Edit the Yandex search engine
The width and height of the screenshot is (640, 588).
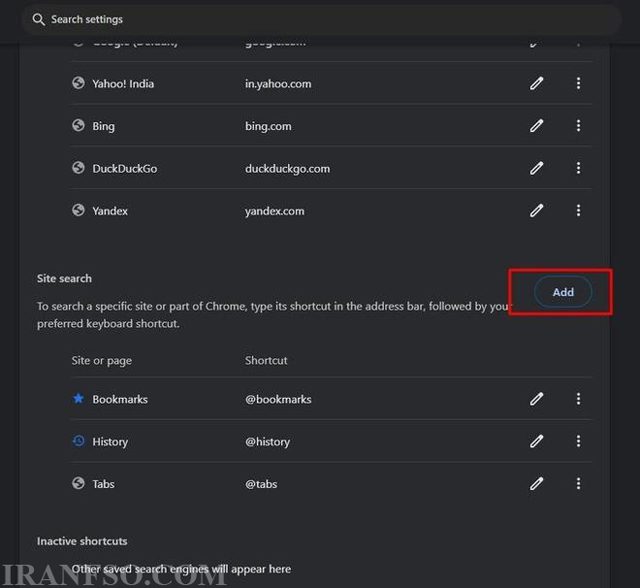(x=536, y=211)
